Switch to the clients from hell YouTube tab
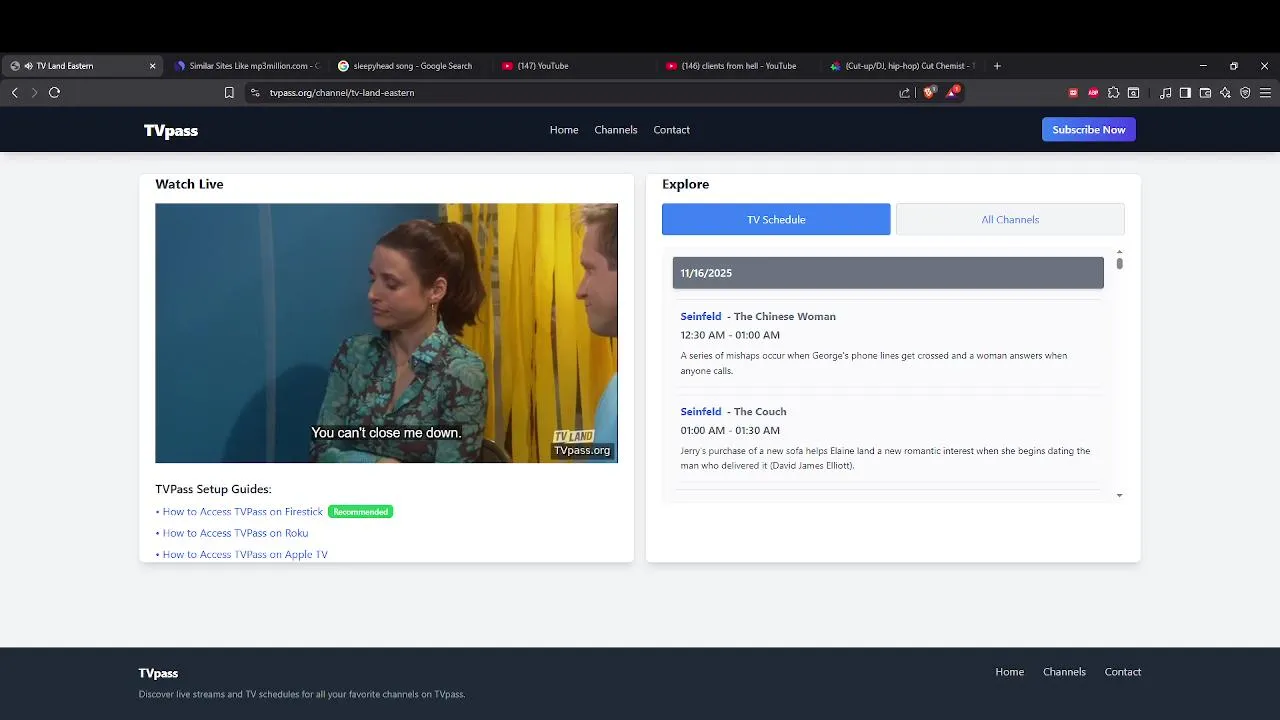Viewport: 1280px width, 720px height. 739,66
